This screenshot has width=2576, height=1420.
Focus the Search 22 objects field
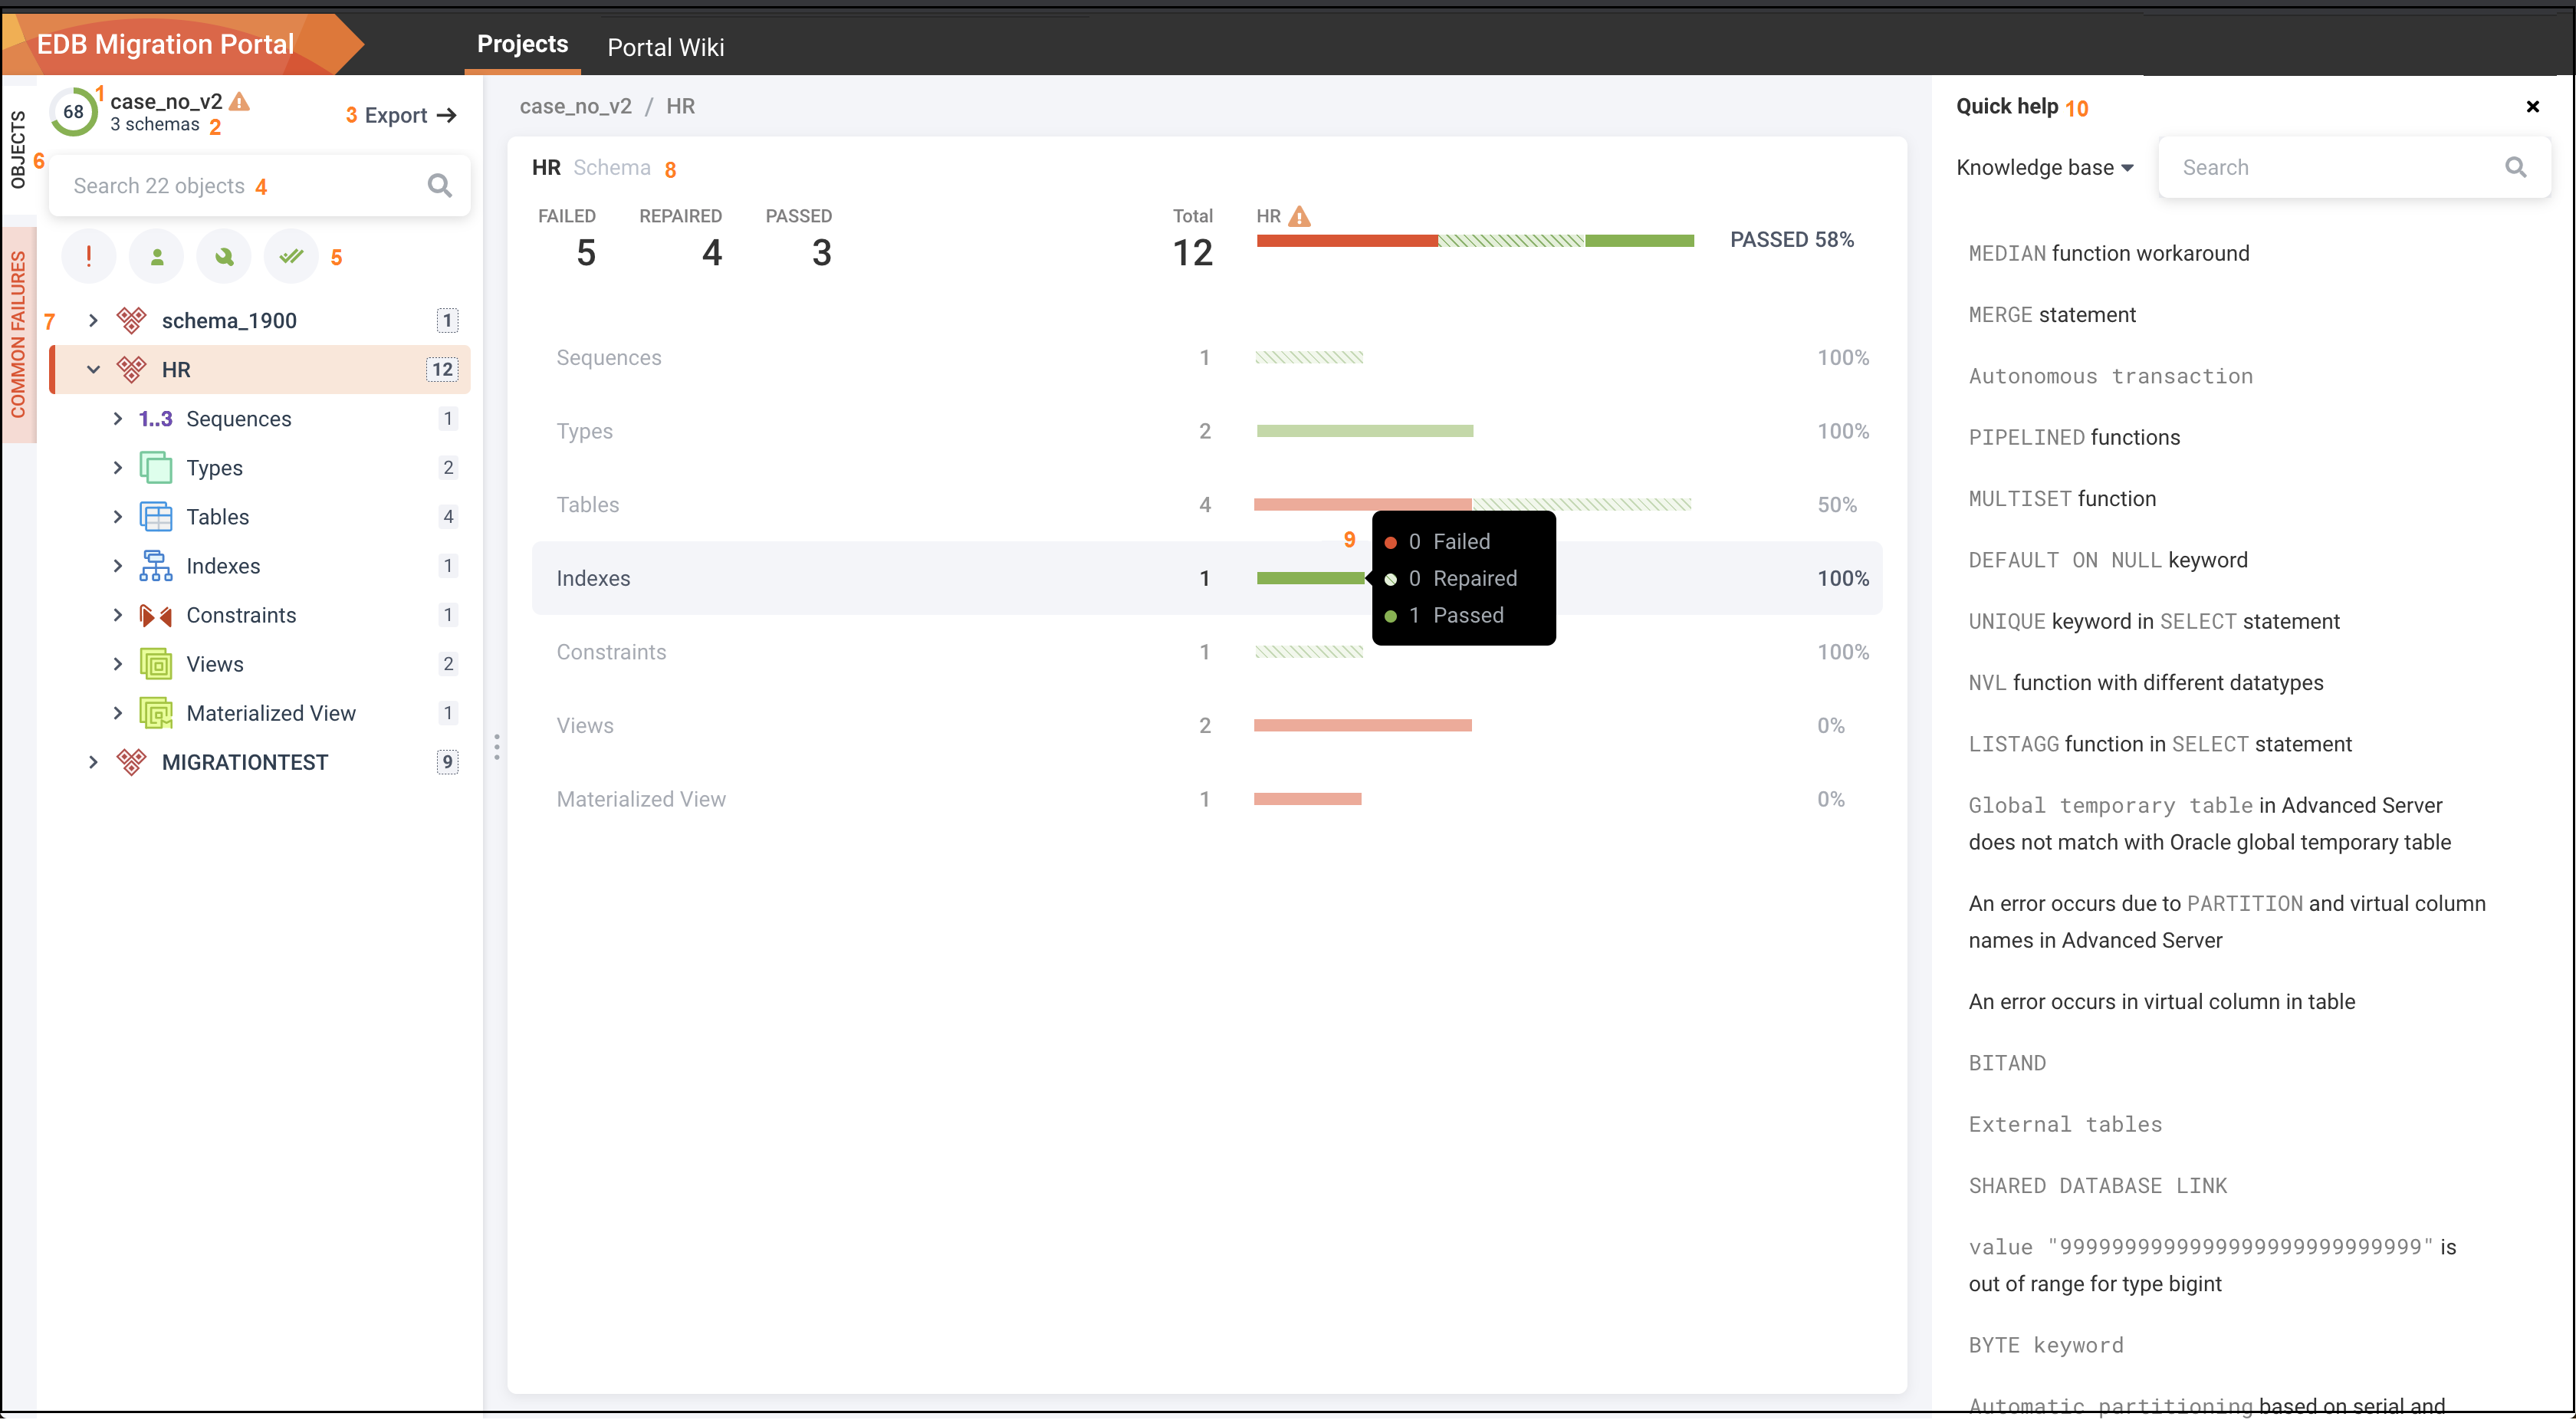259,185
